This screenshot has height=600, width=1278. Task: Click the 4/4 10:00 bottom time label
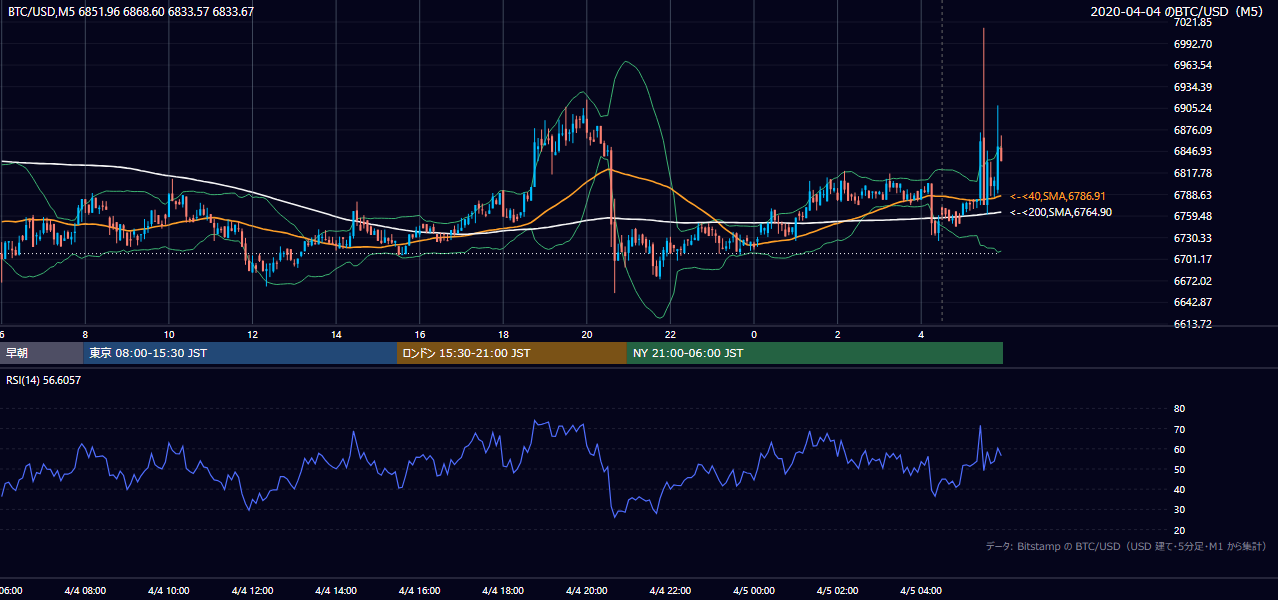coord(169,591)
